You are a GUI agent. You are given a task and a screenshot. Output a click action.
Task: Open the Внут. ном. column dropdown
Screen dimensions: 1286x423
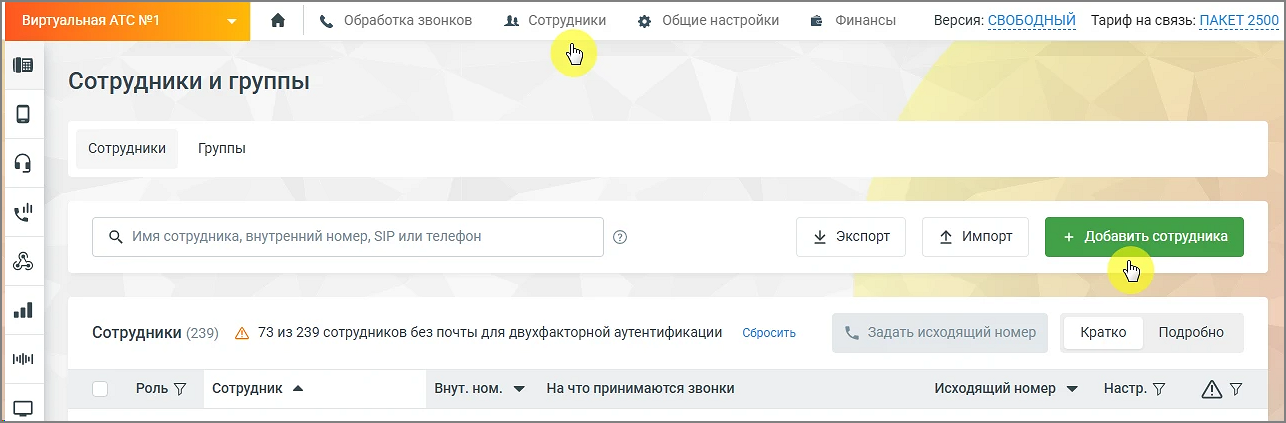(519, 389)
